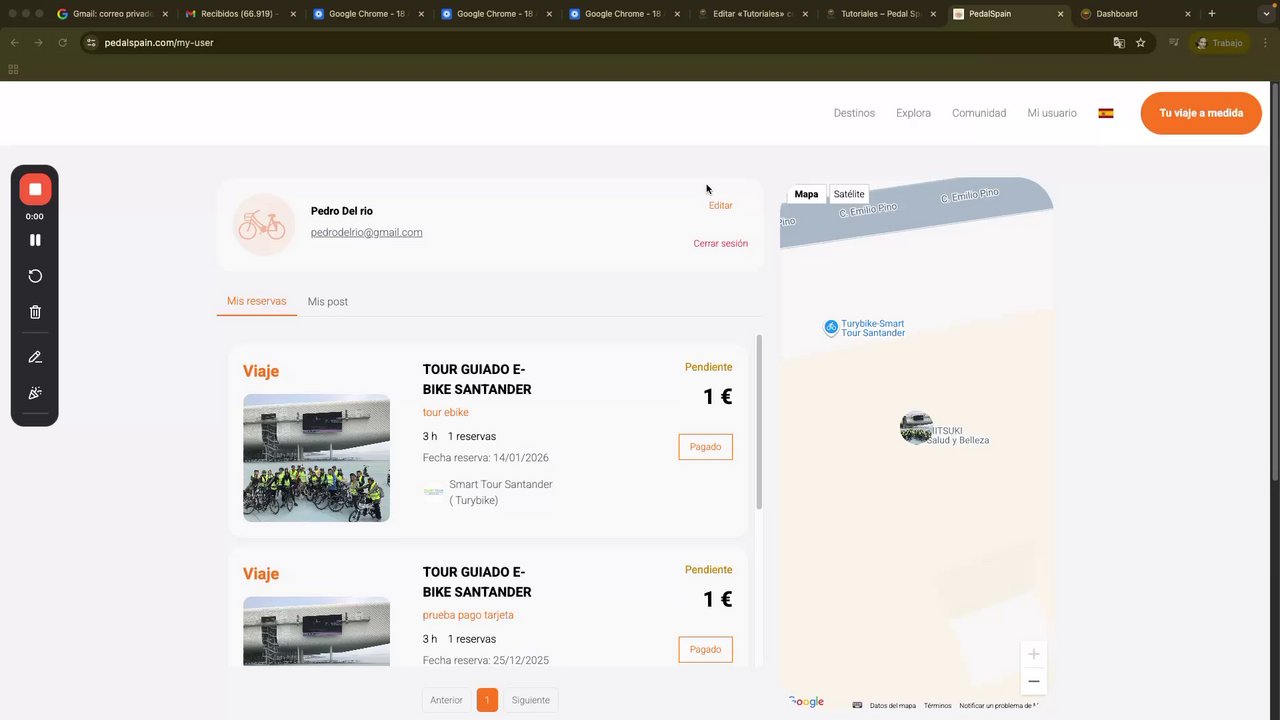1280x720 pixels.
Task: Click Cerrar sesión link
Action: [x=720, y=243]
